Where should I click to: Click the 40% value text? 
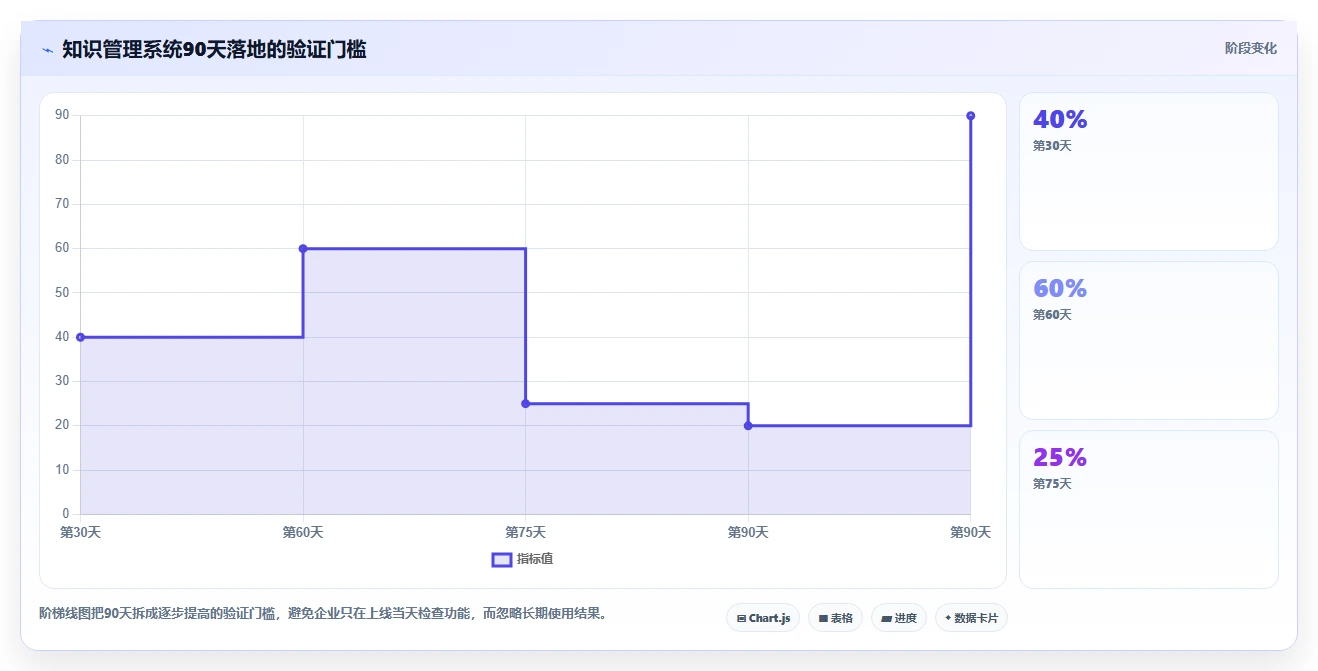coord(1060,119)
